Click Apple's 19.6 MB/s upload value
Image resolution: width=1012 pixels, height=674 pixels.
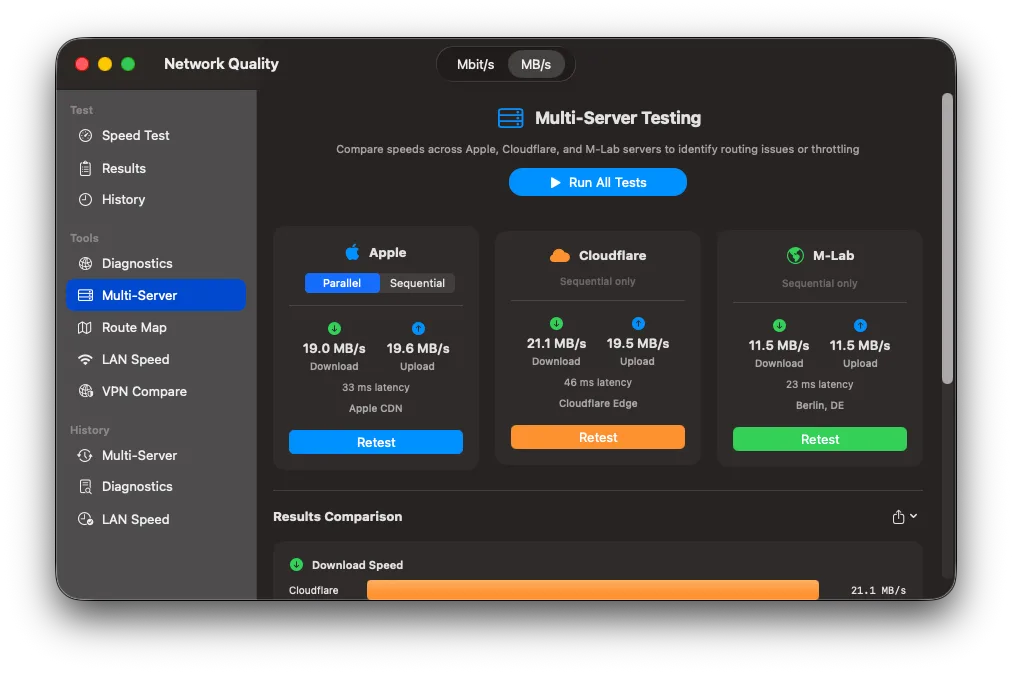pyautogui.click(x=418, y=349)
